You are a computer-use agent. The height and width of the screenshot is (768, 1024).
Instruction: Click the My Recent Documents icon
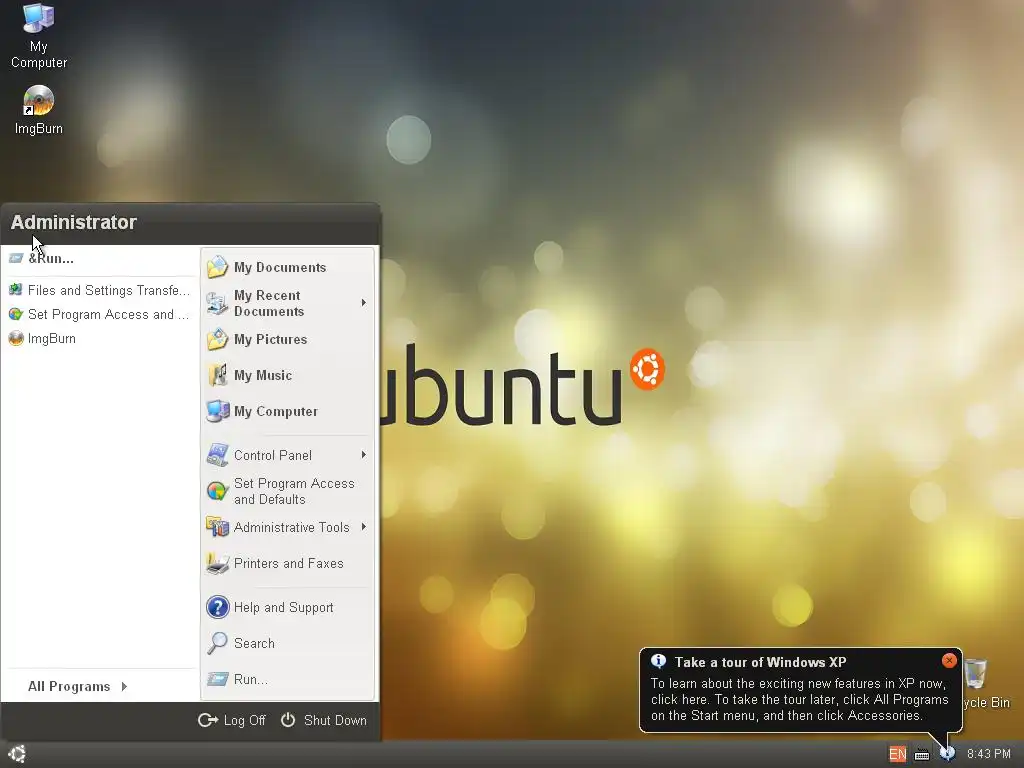[x=217, y=303]
